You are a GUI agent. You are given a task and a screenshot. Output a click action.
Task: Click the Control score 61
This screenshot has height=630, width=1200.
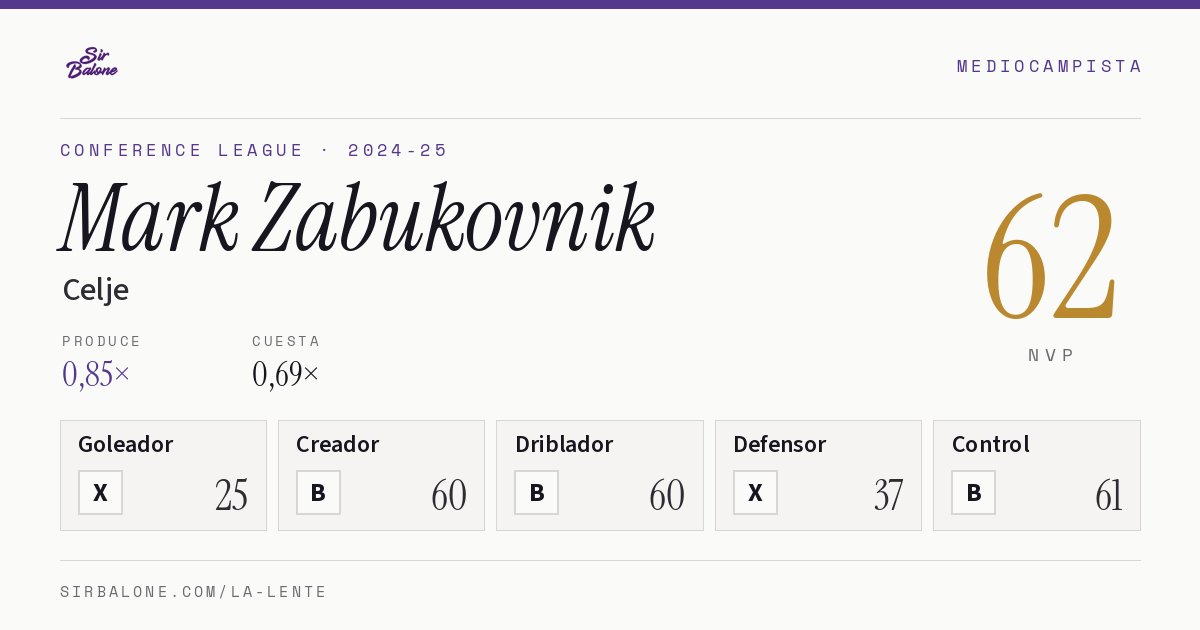tap(1109, 495)
